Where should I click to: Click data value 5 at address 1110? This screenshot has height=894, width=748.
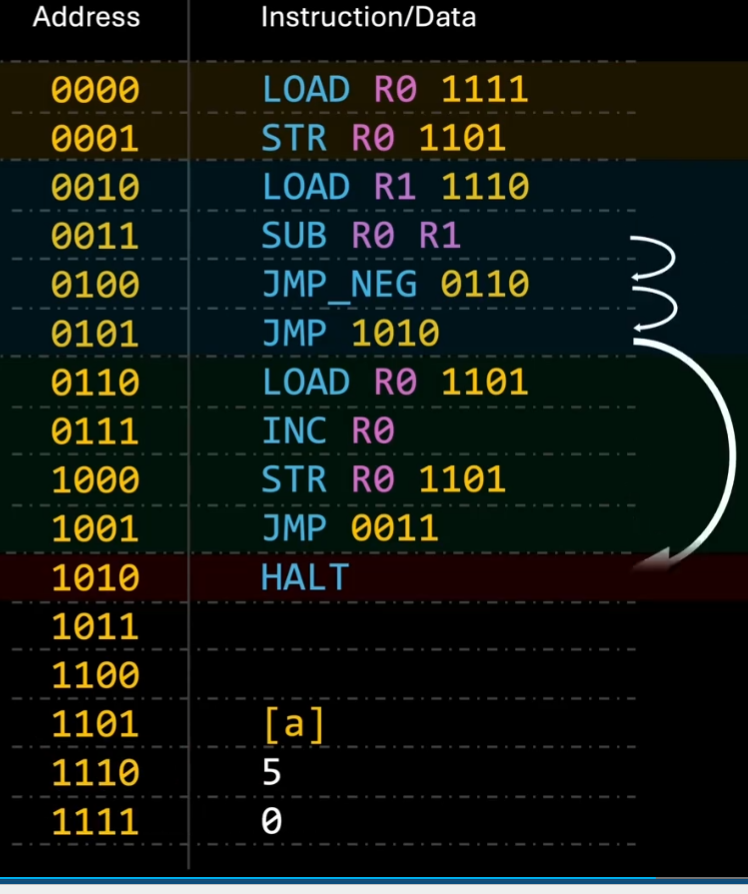[x=271, y=773]
